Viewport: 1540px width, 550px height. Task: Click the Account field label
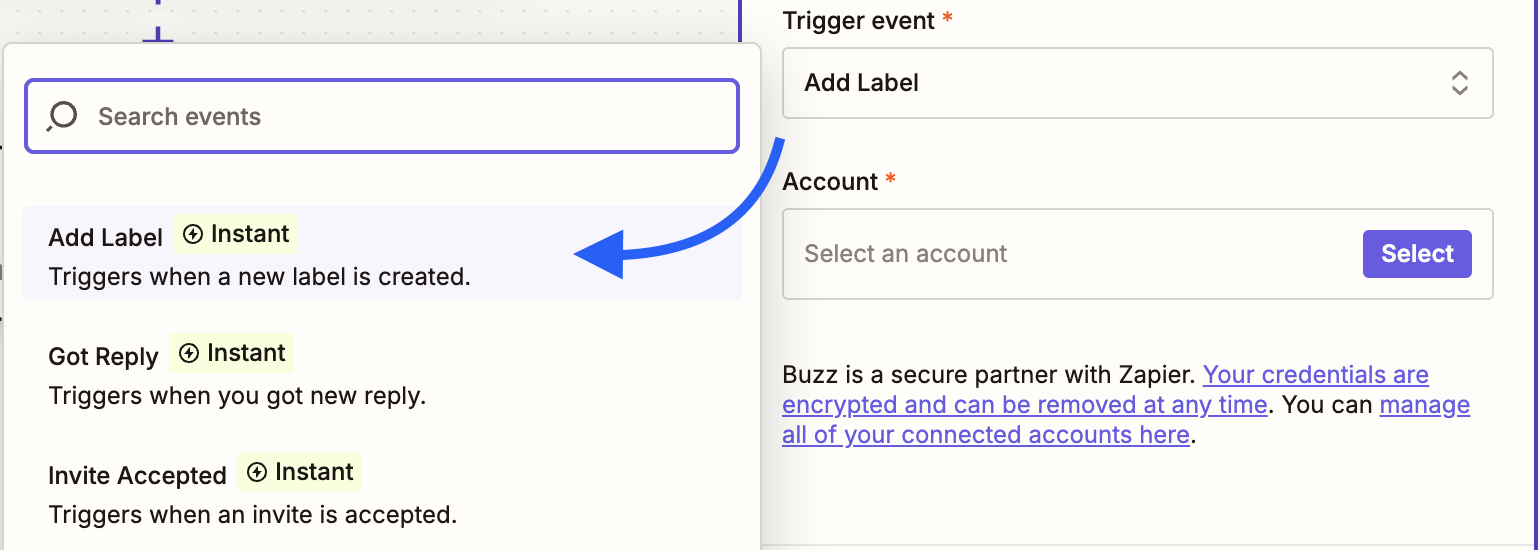[x=829, y=182]
